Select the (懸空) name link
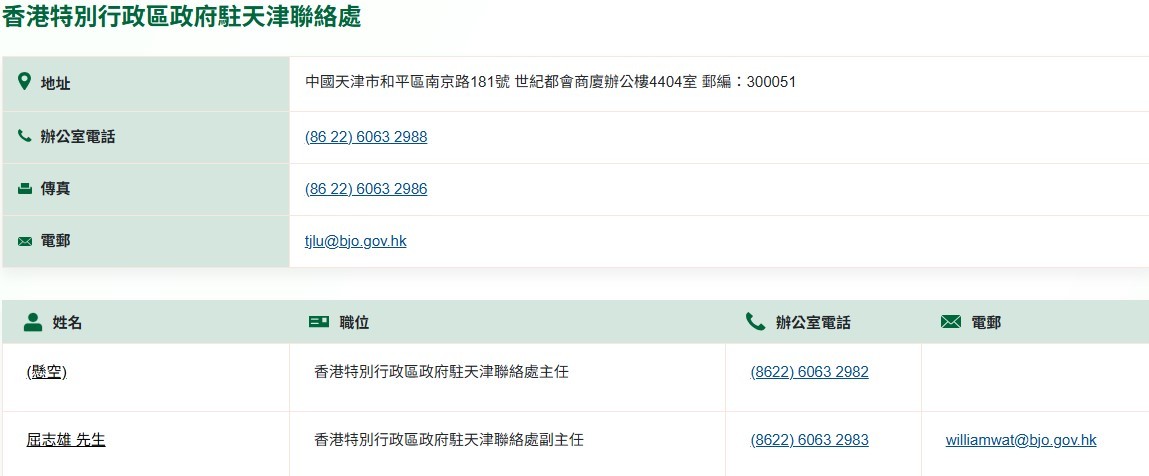 47,372
